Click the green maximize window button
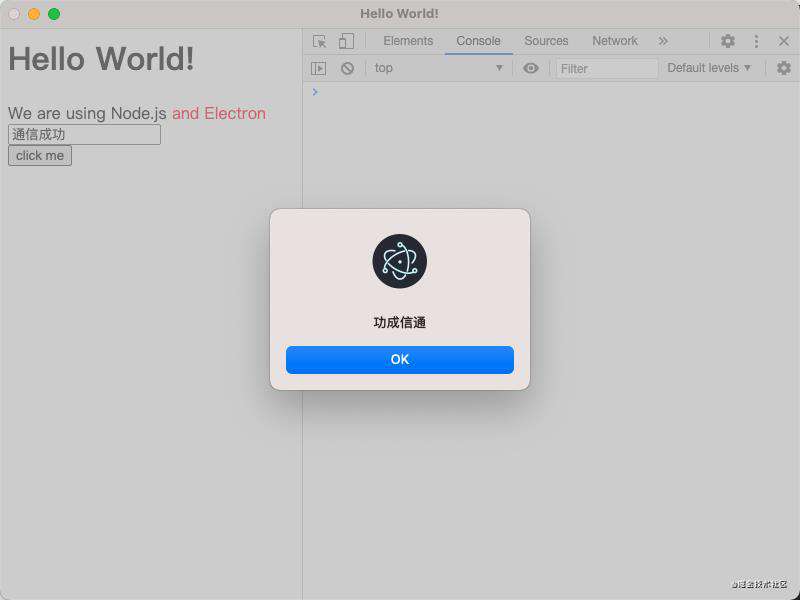 [x=54, y=14]
